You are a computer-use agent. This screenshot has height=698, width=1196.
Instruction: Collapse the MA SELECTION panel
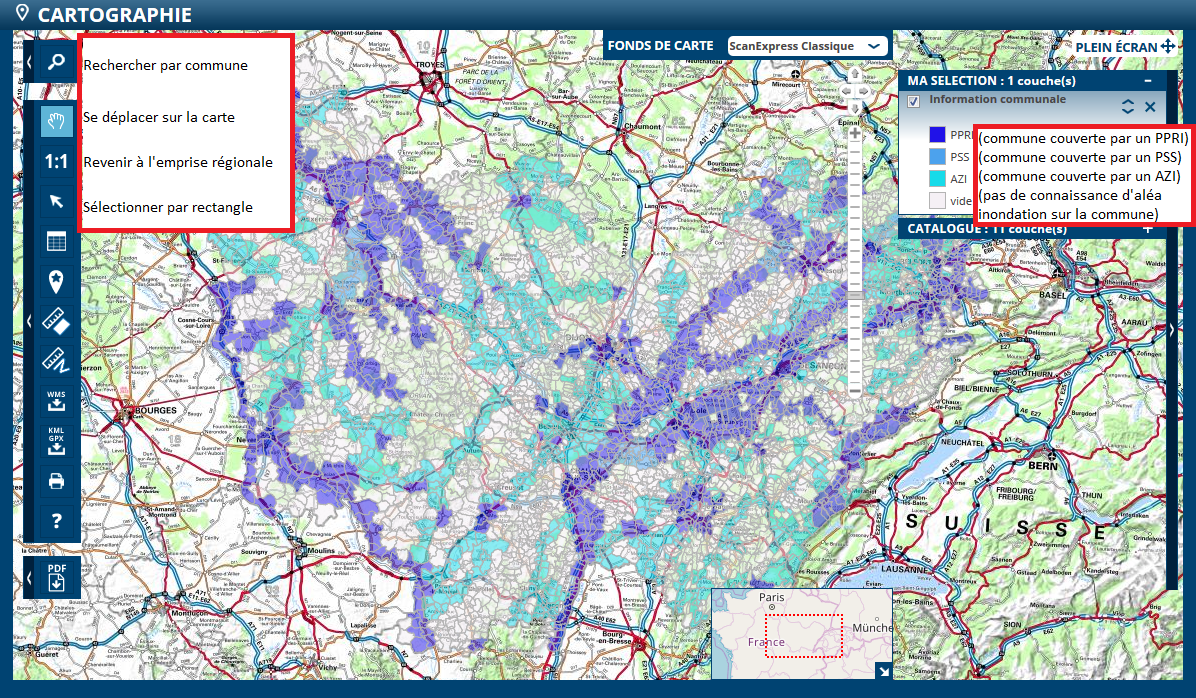tap(1148, 81)
